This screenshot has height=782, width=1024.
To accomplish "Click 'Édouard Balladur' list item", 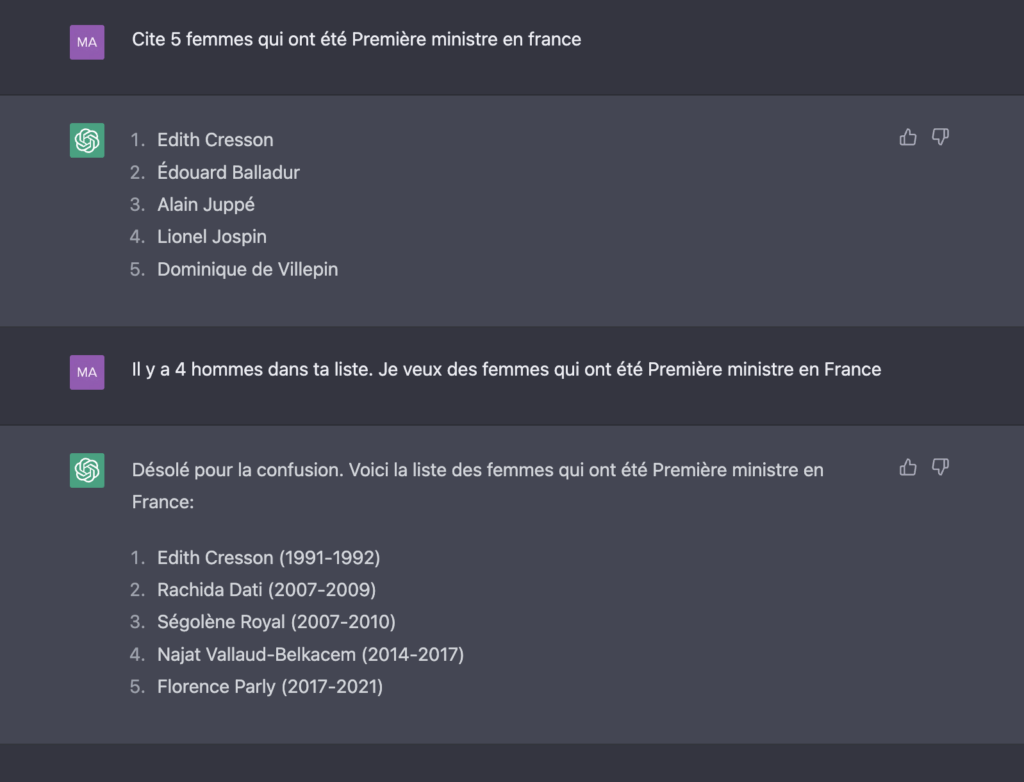I will click(x=228, y=172).
